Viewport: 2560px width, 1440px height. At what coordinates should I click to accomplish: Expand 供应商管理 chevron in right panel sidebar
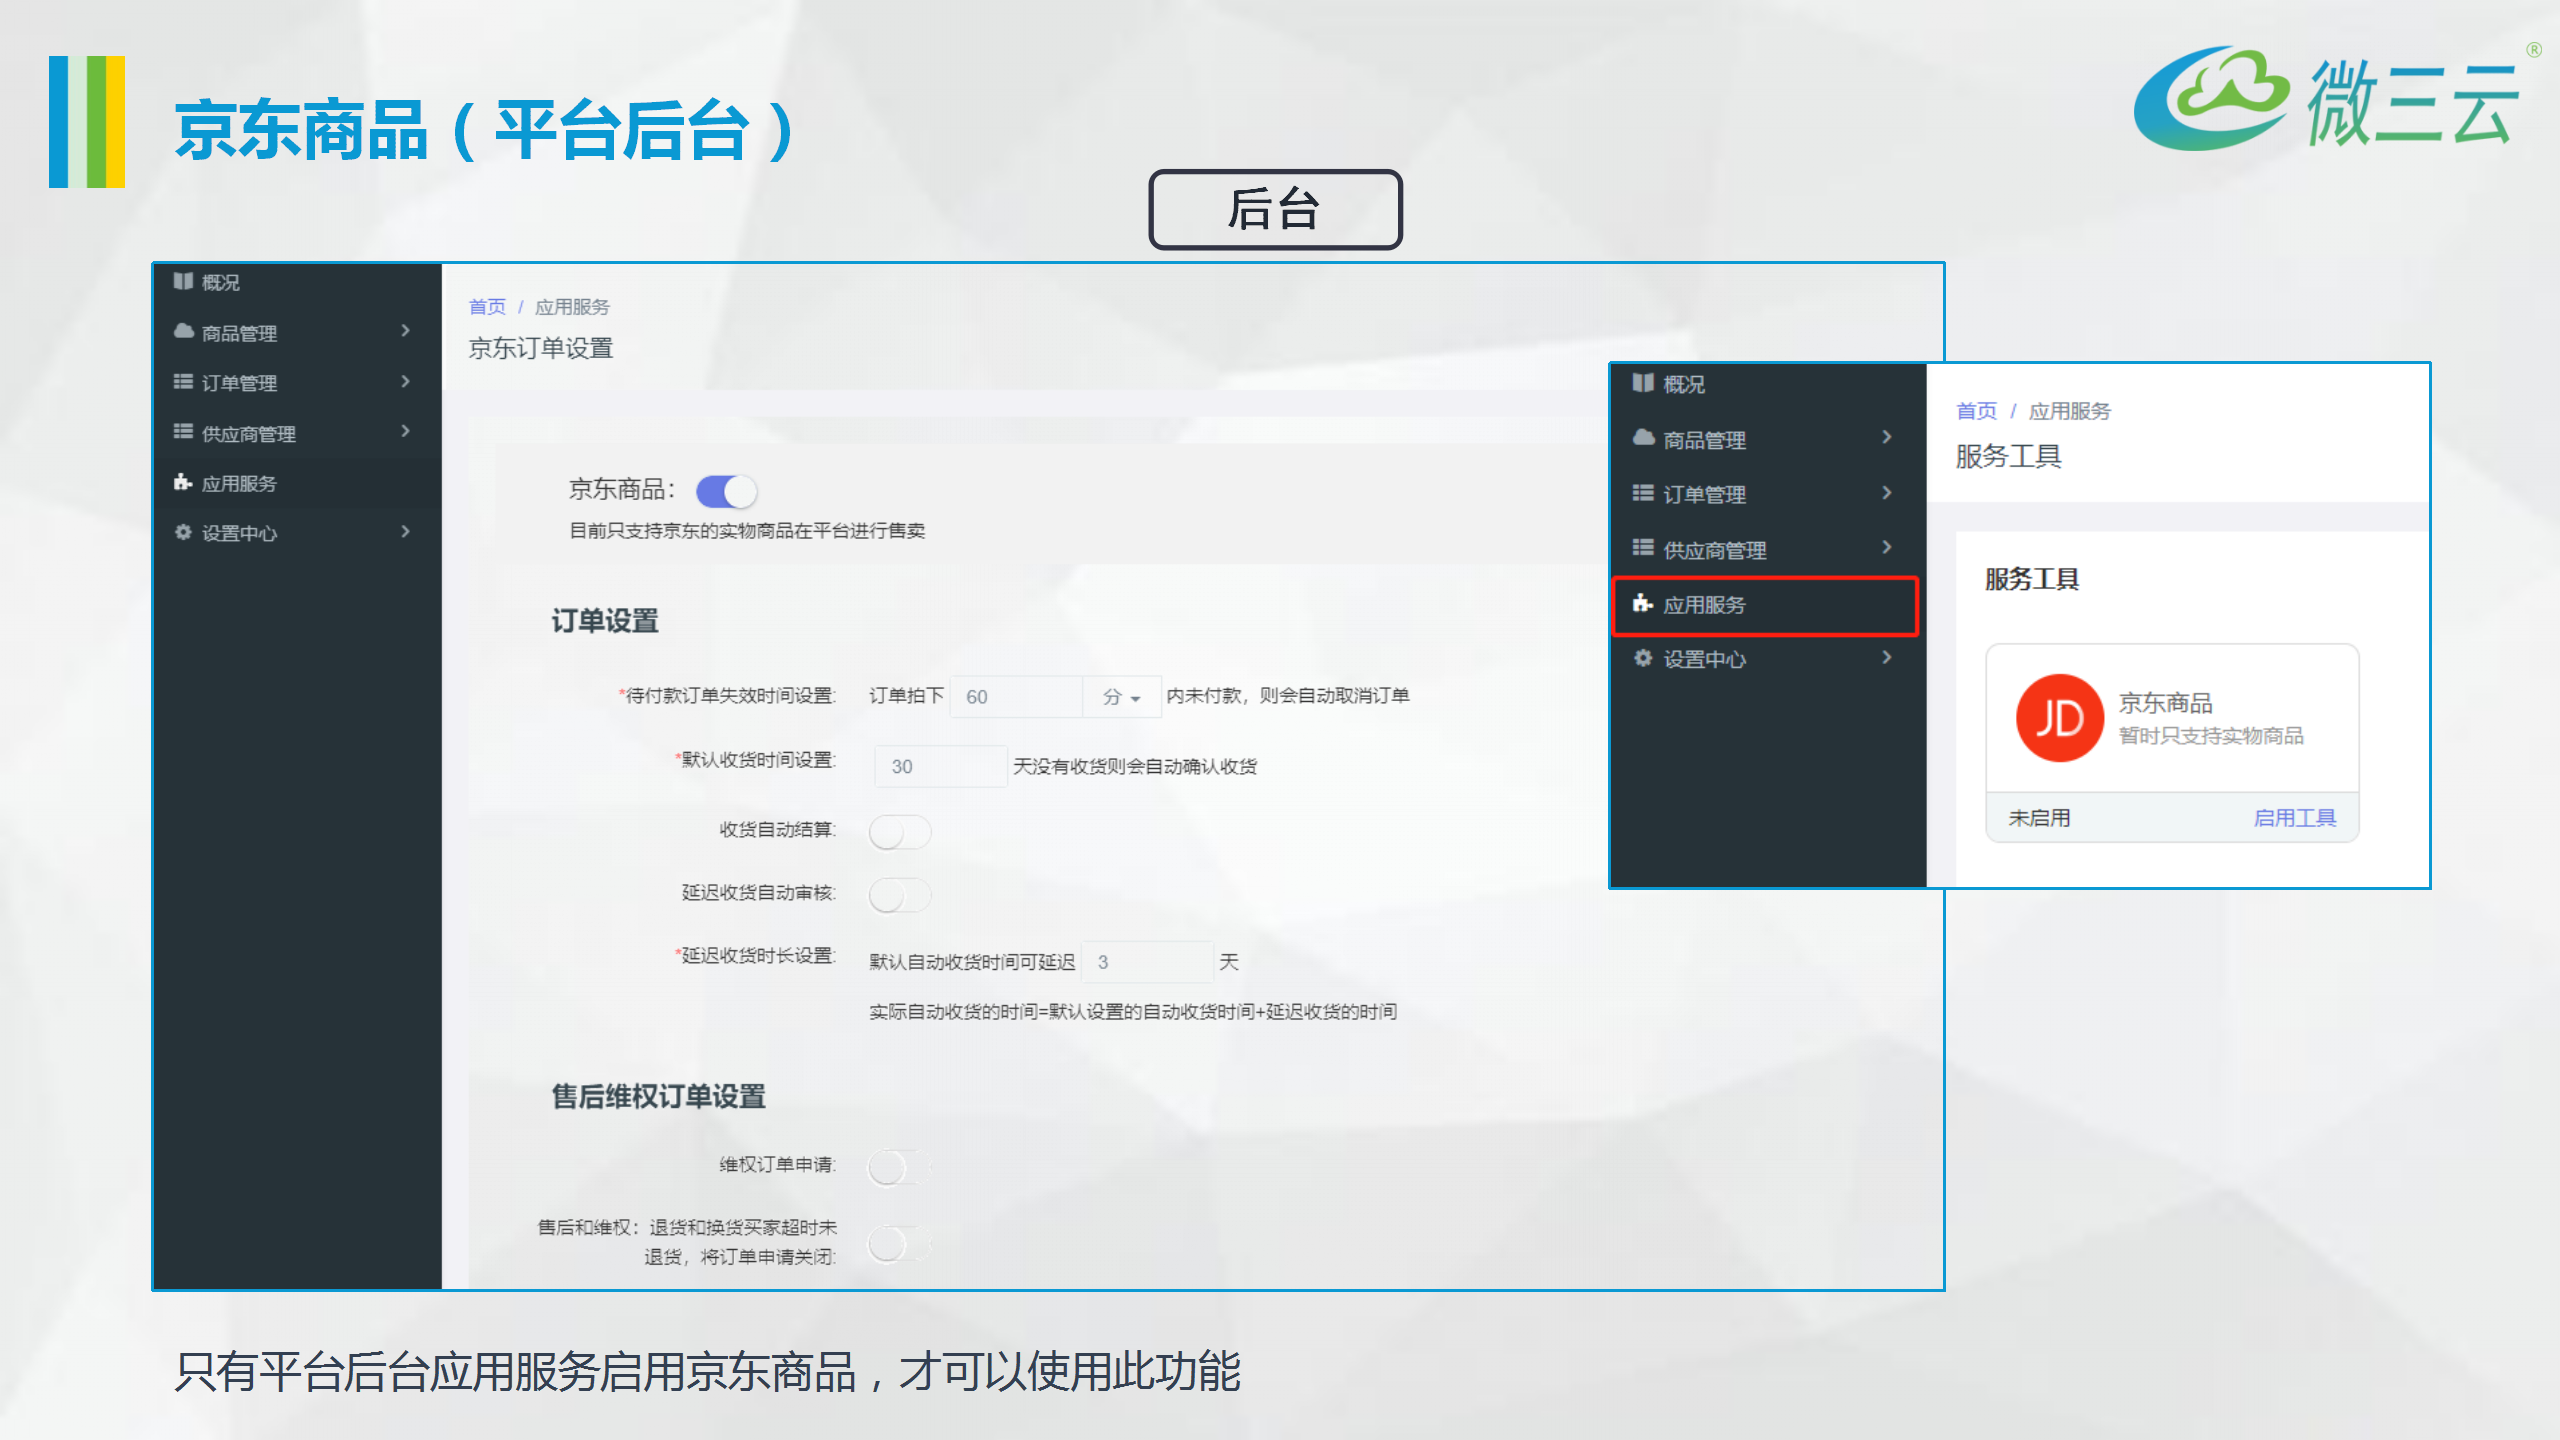[x=1887, y=548]
